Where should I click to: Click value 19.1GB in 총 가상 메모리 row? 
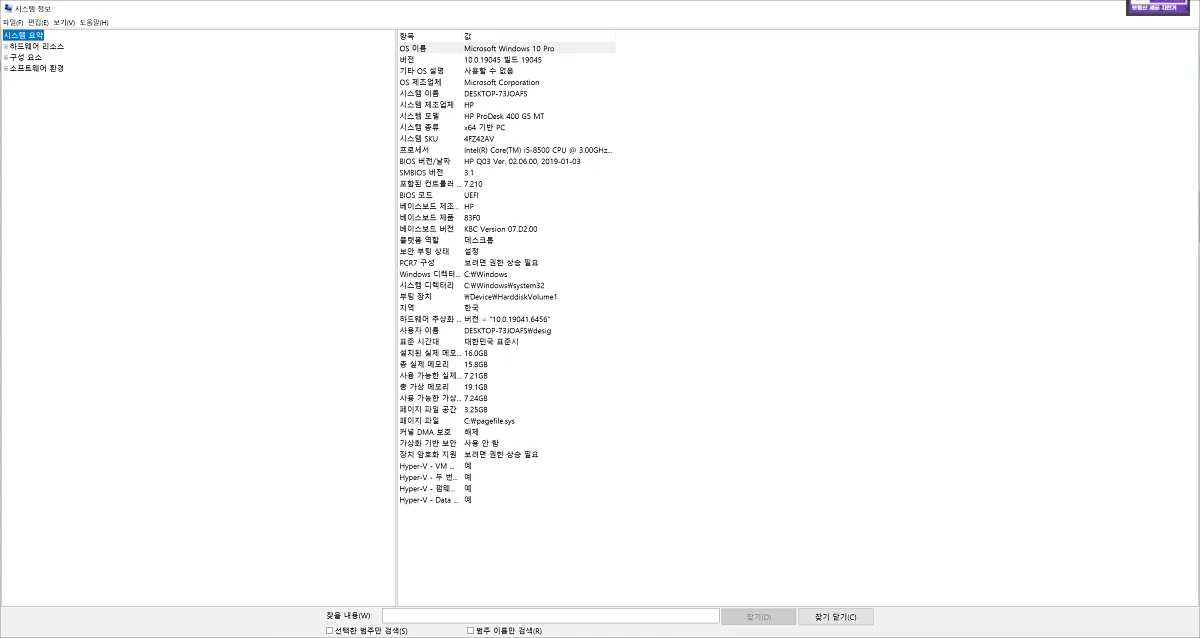476,386
